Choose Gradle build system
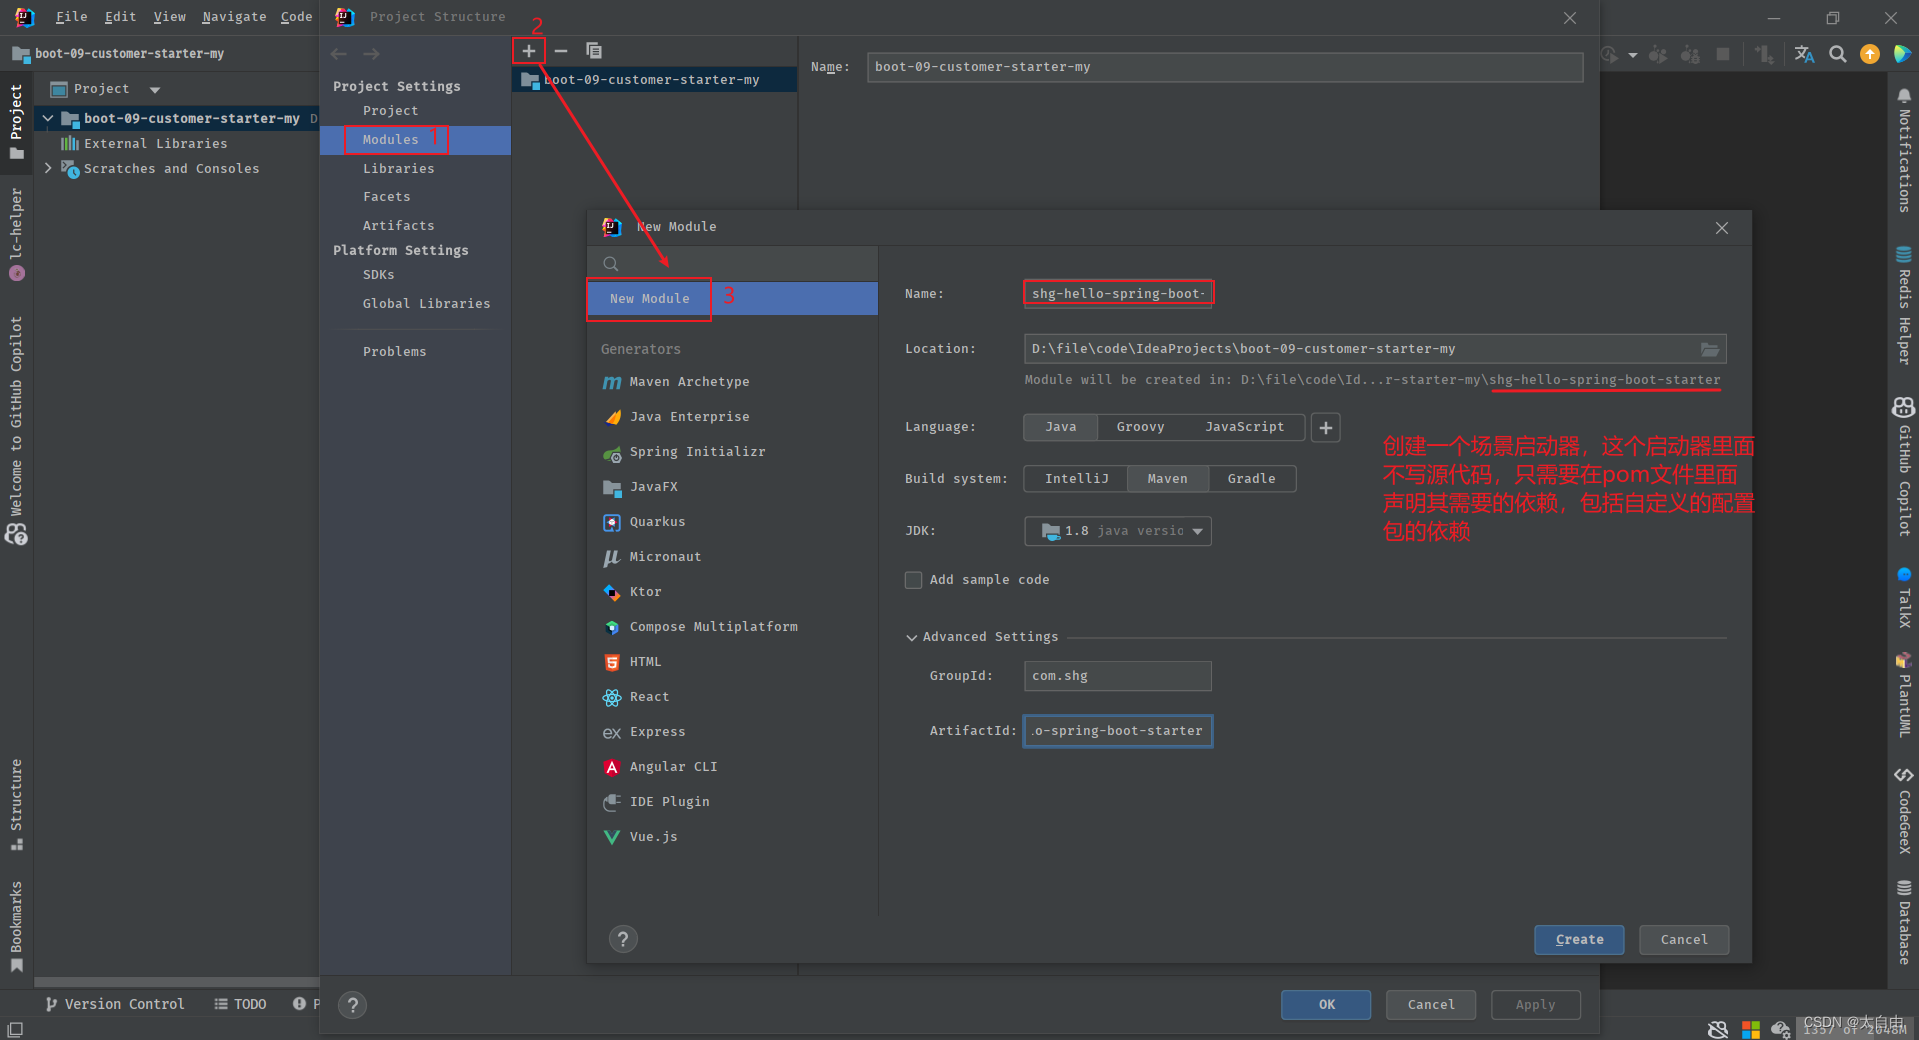 click(x=1251, y=479)
